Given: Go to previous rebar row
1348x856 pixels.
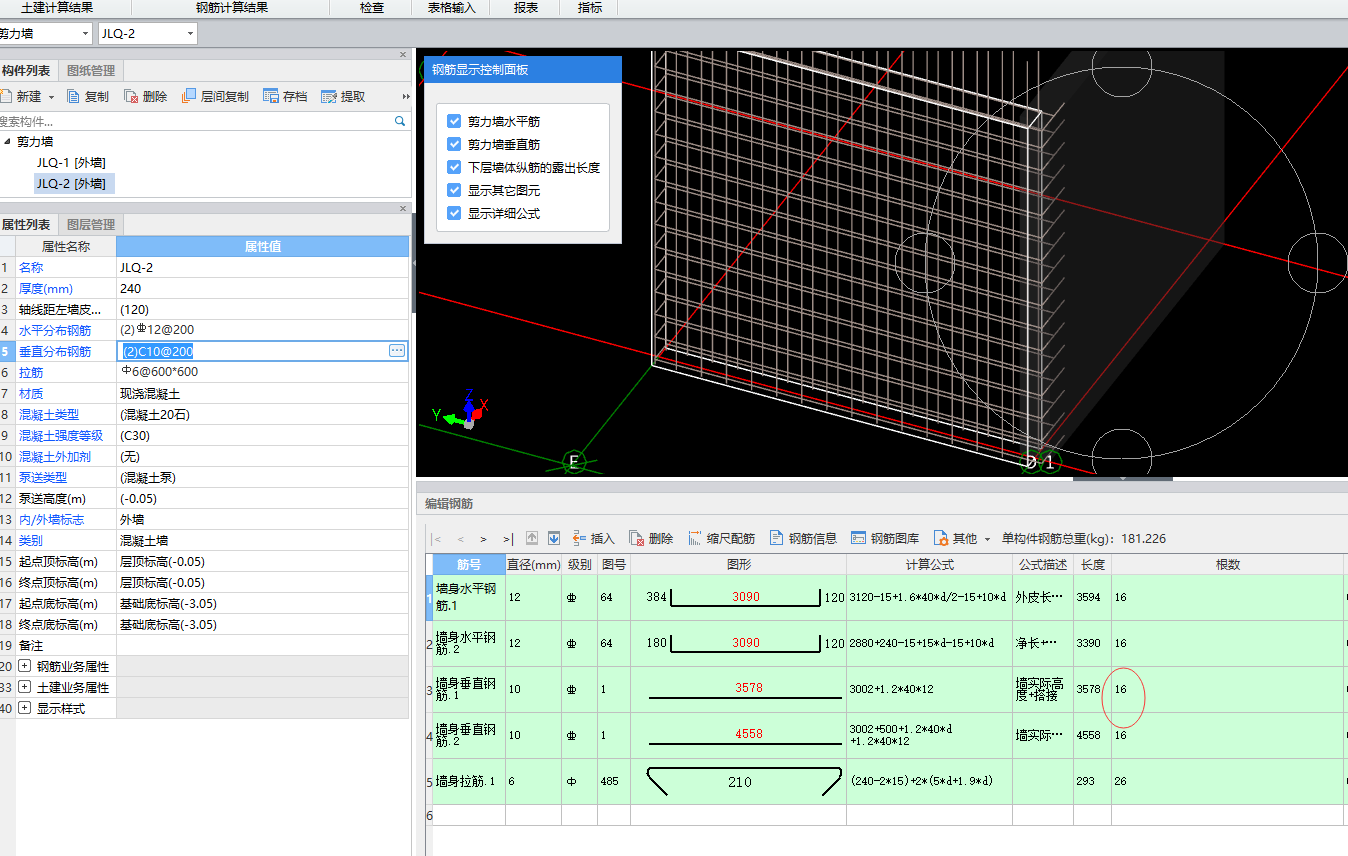Looking at the screenshot, I should 461,538.
